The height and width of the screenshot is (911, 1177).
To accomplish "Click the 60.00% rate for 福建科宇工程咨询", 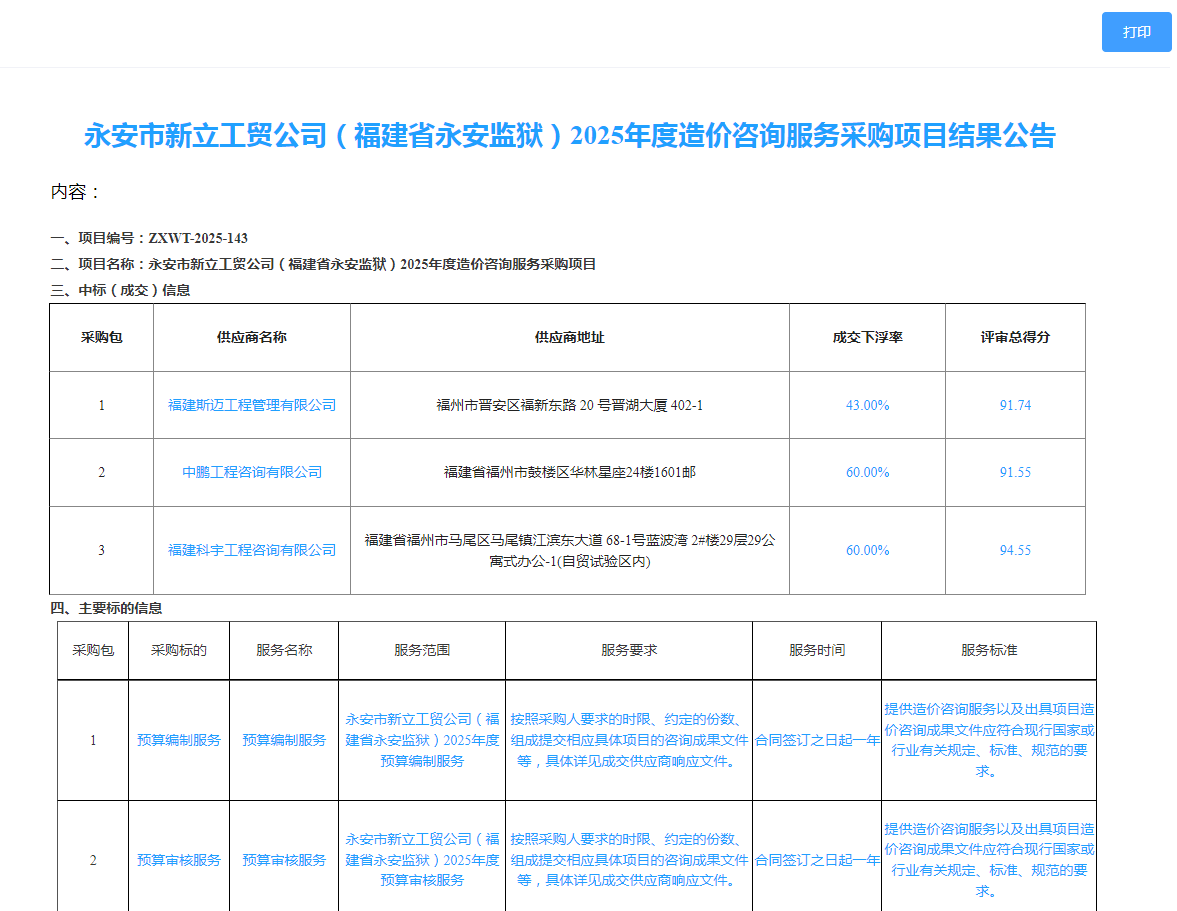I will click(x=868, y=550).
